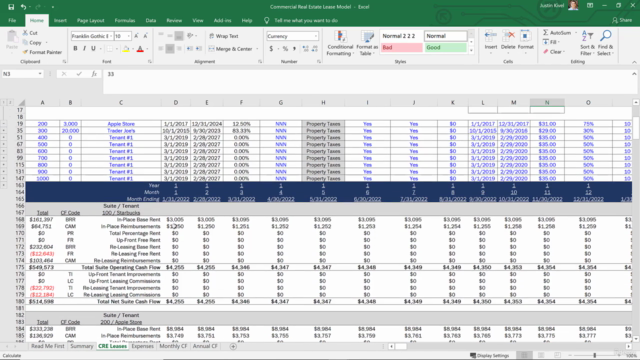The height and width of the screenshot is (360, 640).
Task: Open the font size dropdown
Action: (x=129, y=36)
